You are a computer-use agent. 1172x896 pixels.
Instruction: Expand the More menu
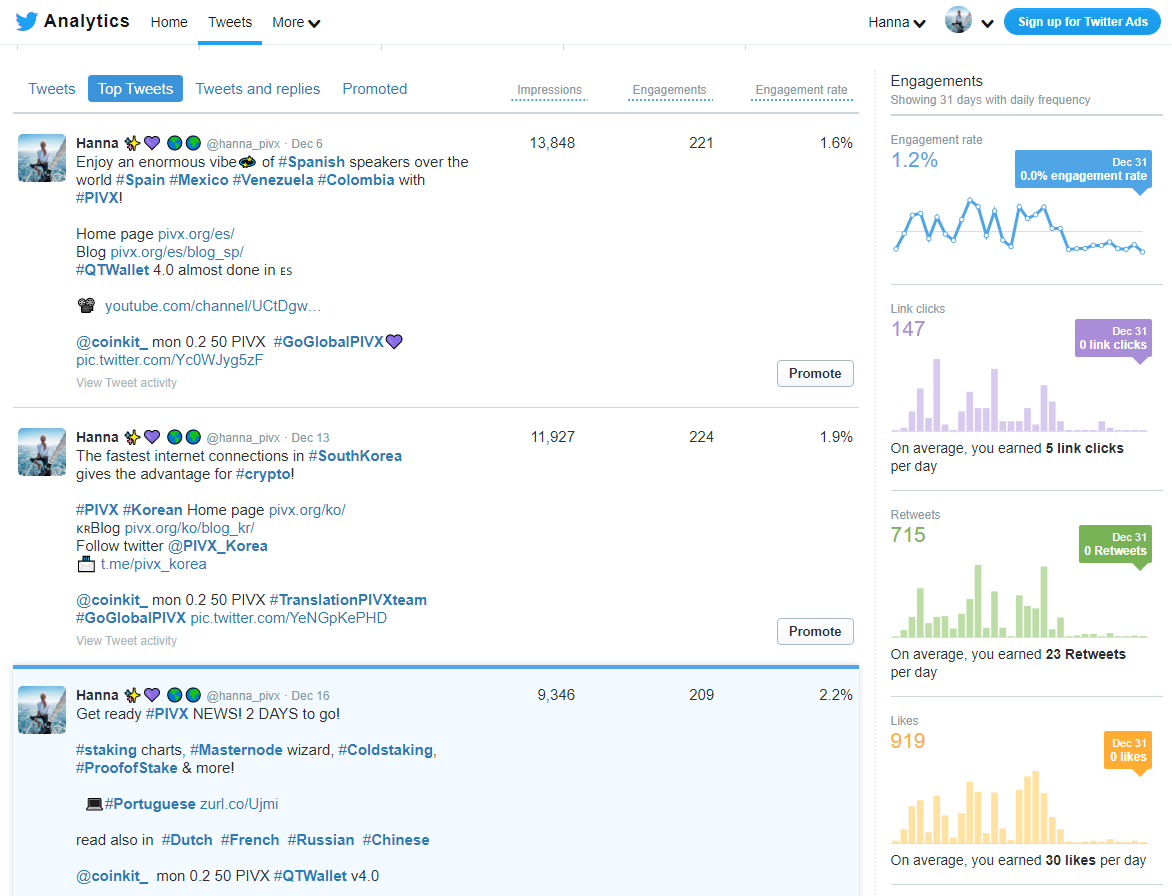tap(296, 22)
